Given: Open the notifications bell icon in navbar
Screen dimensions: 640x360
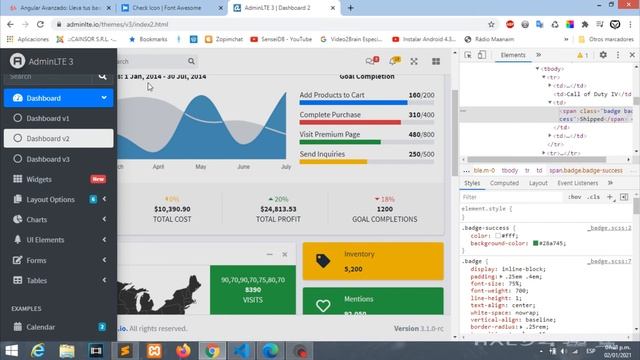Looking at the screenshot, I should [393, 61].
